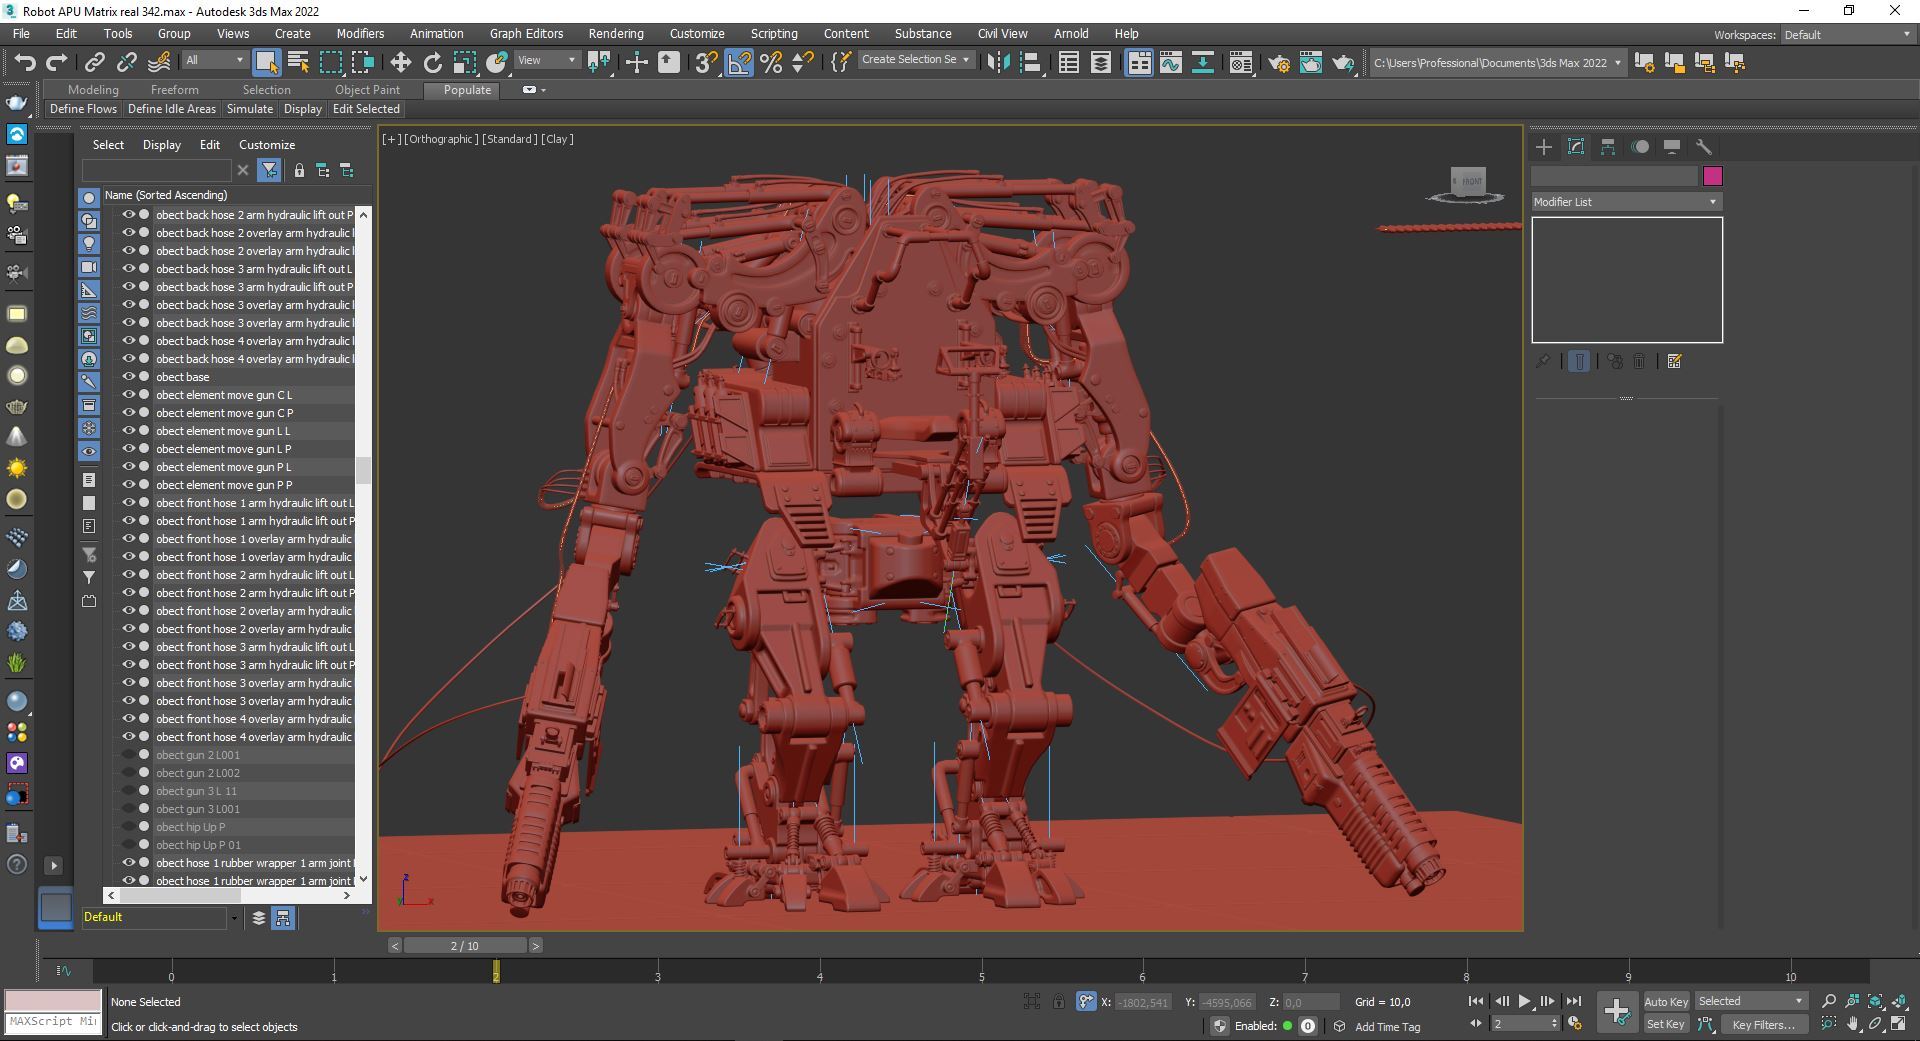Expand the Modifier List dropdown
This screenshot has height=1041, width=1920.
click(x=1626, y=202)
